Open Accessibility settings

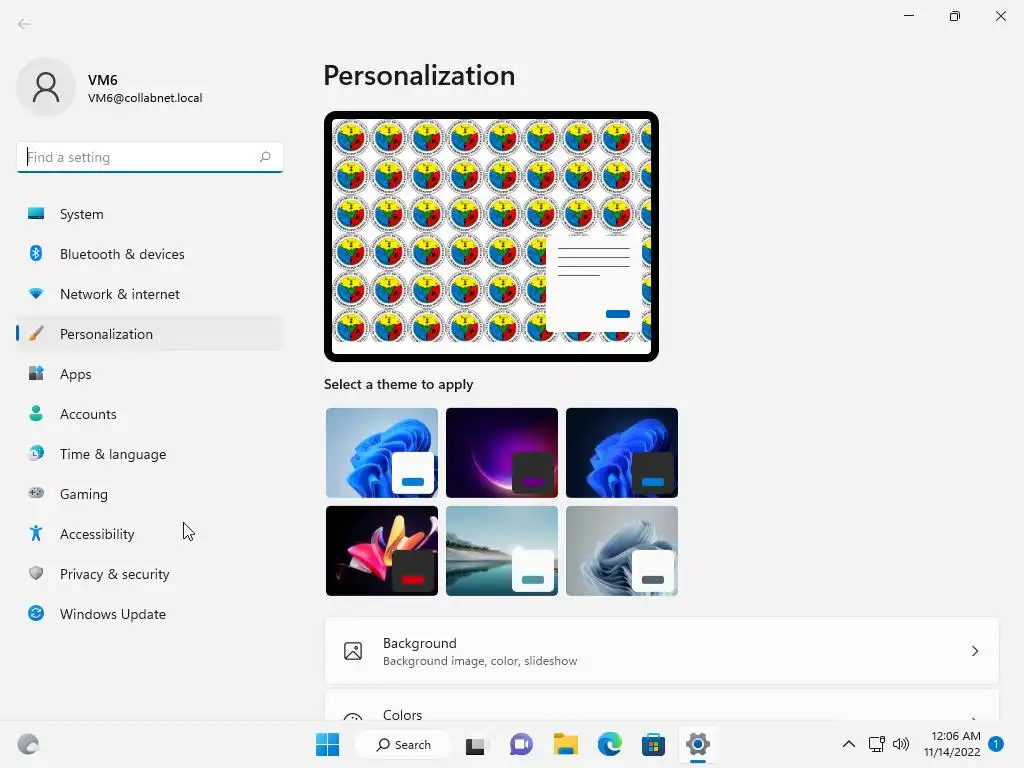[150, 534]
